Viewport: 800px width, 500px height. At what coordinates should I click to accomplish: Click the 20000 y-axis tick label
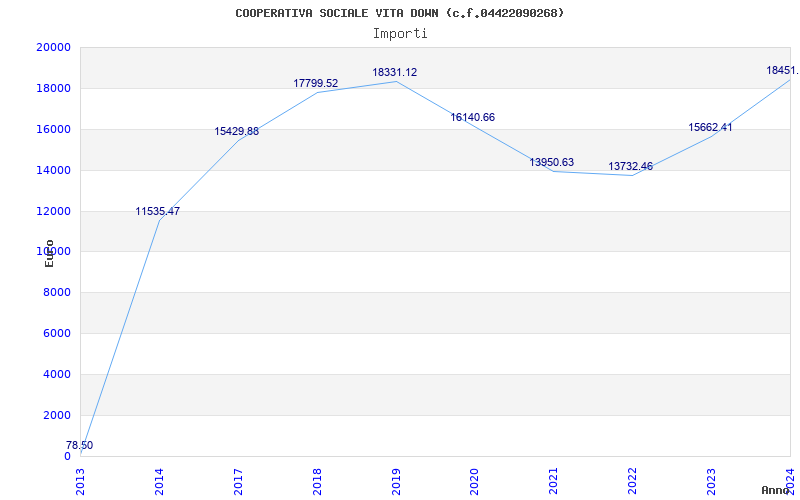[53, 47]
